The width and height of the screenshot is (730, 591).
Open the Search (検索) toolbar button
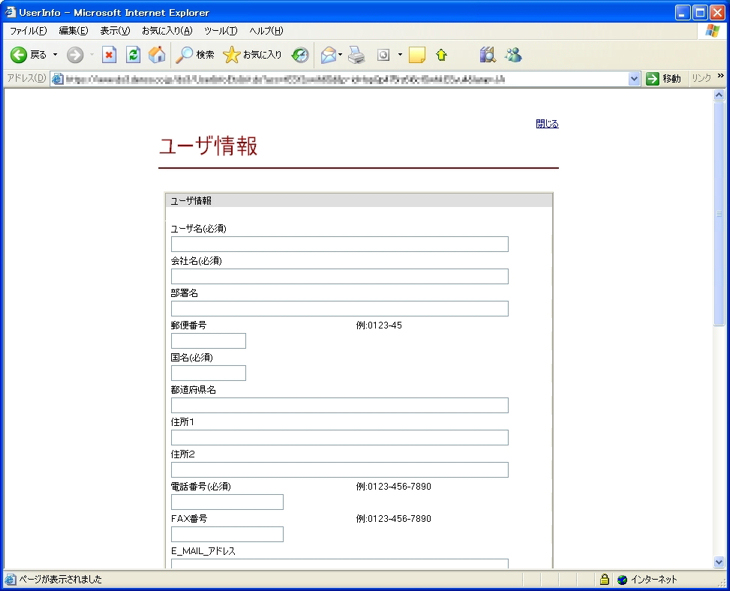tap(195, 55)
